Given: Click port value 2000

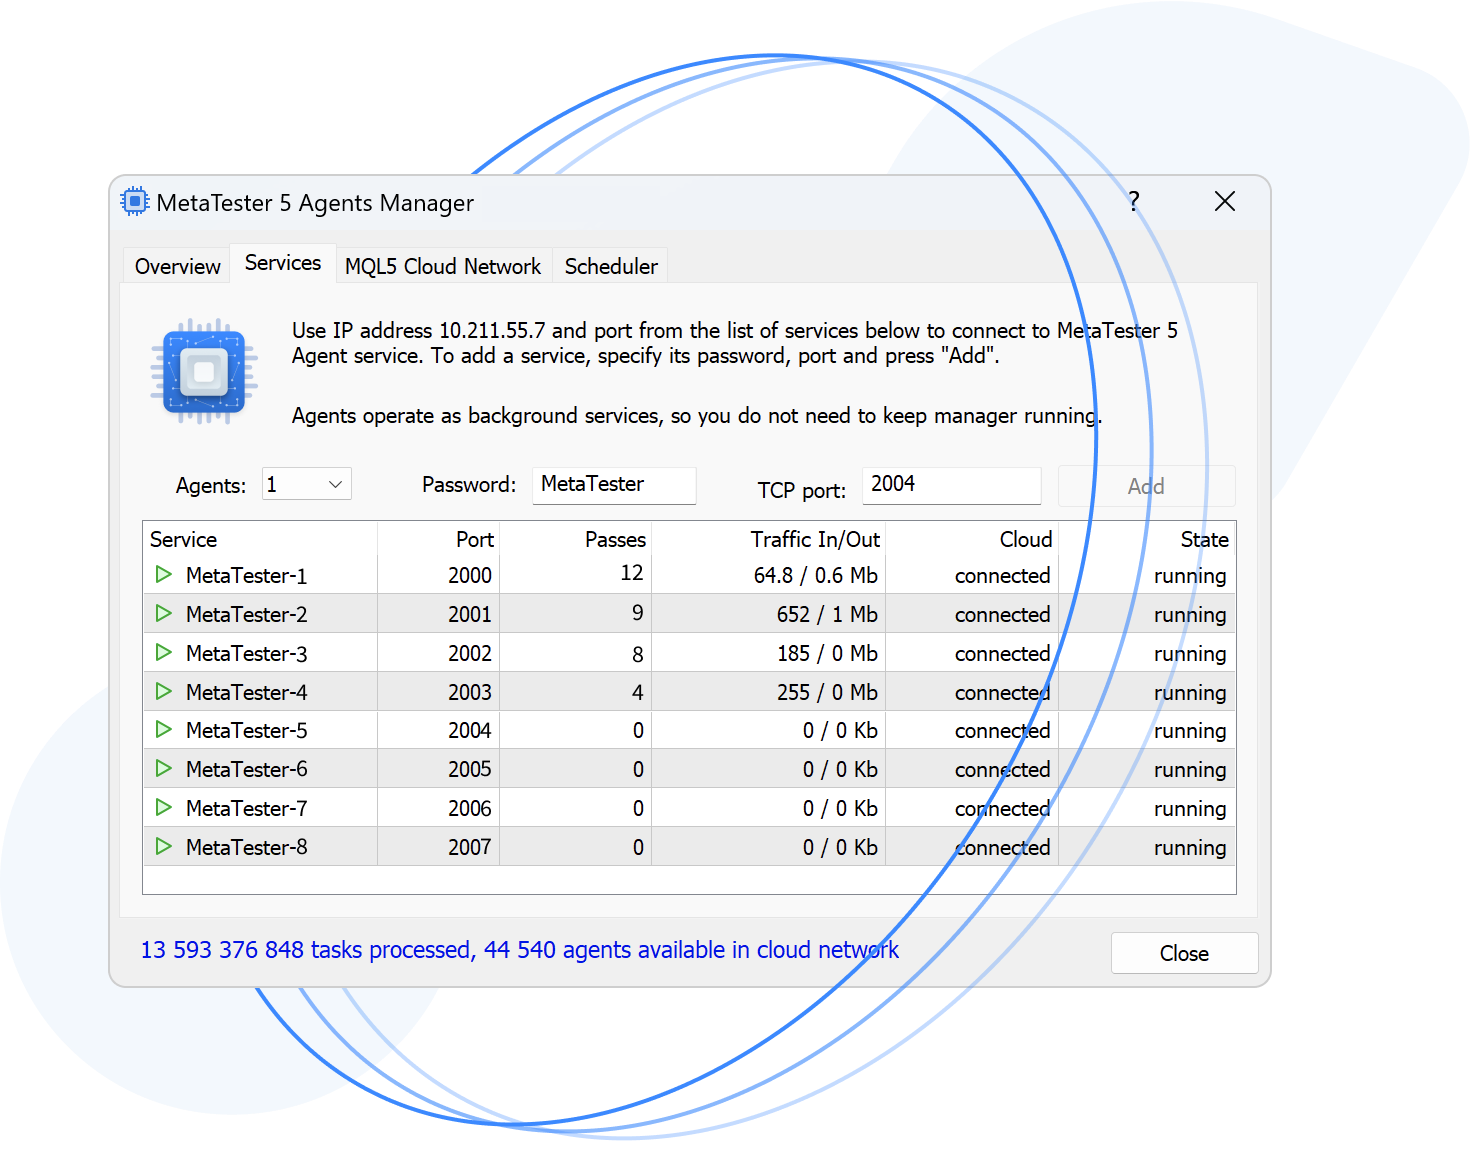Looking at the screenshot, I should point(470,575).
